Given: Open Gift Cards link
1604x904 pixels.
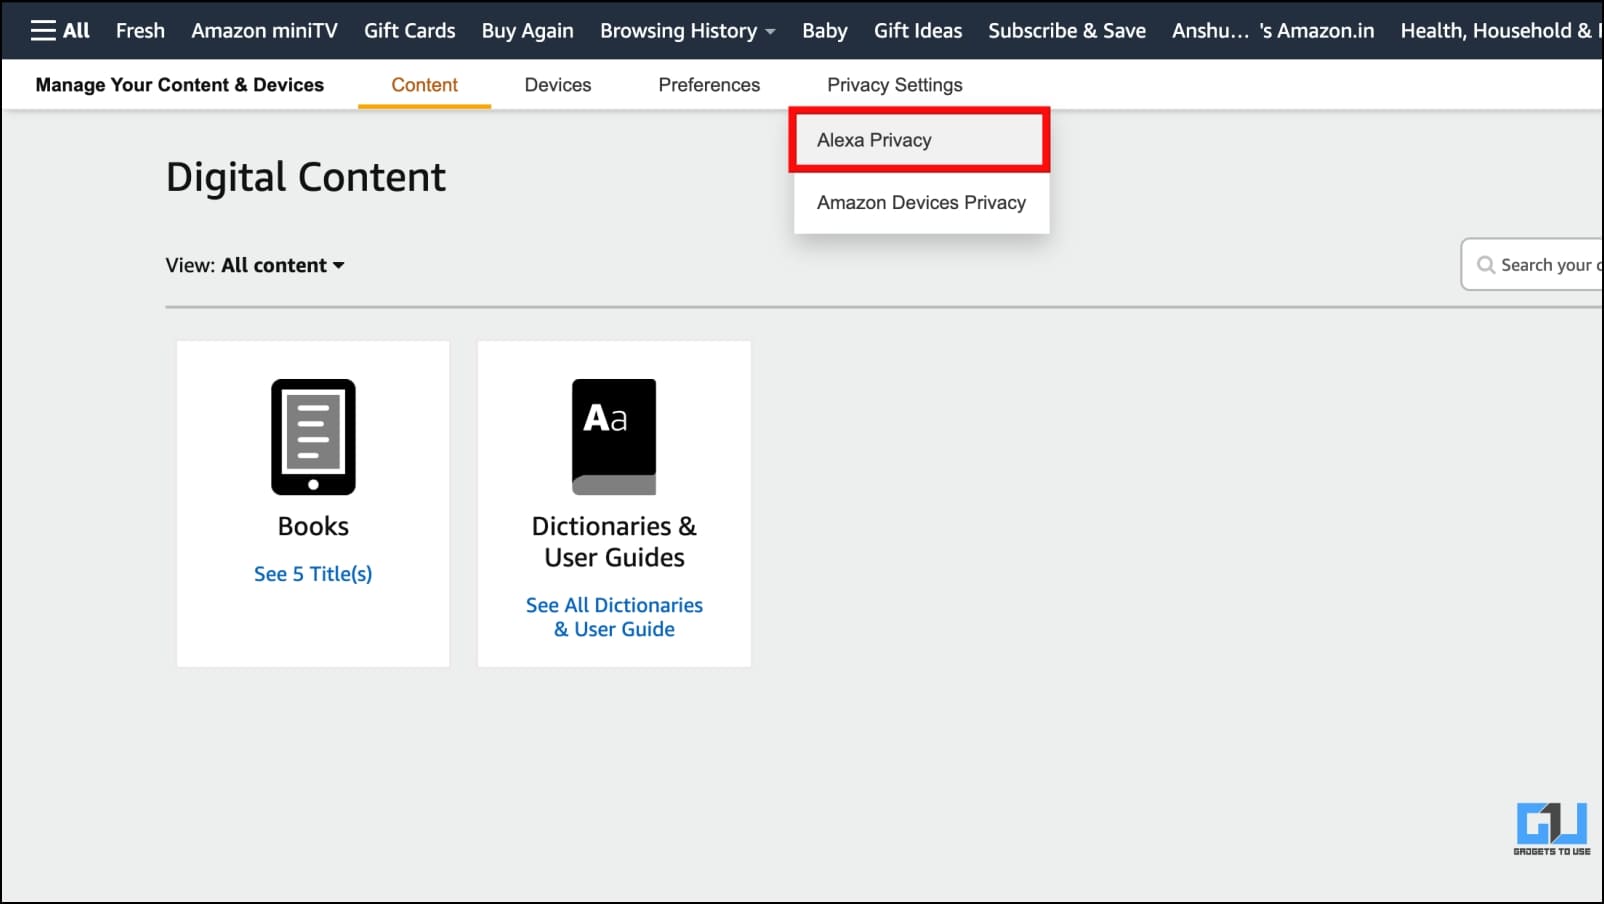Looking at the screenshot, I should 409,31.
